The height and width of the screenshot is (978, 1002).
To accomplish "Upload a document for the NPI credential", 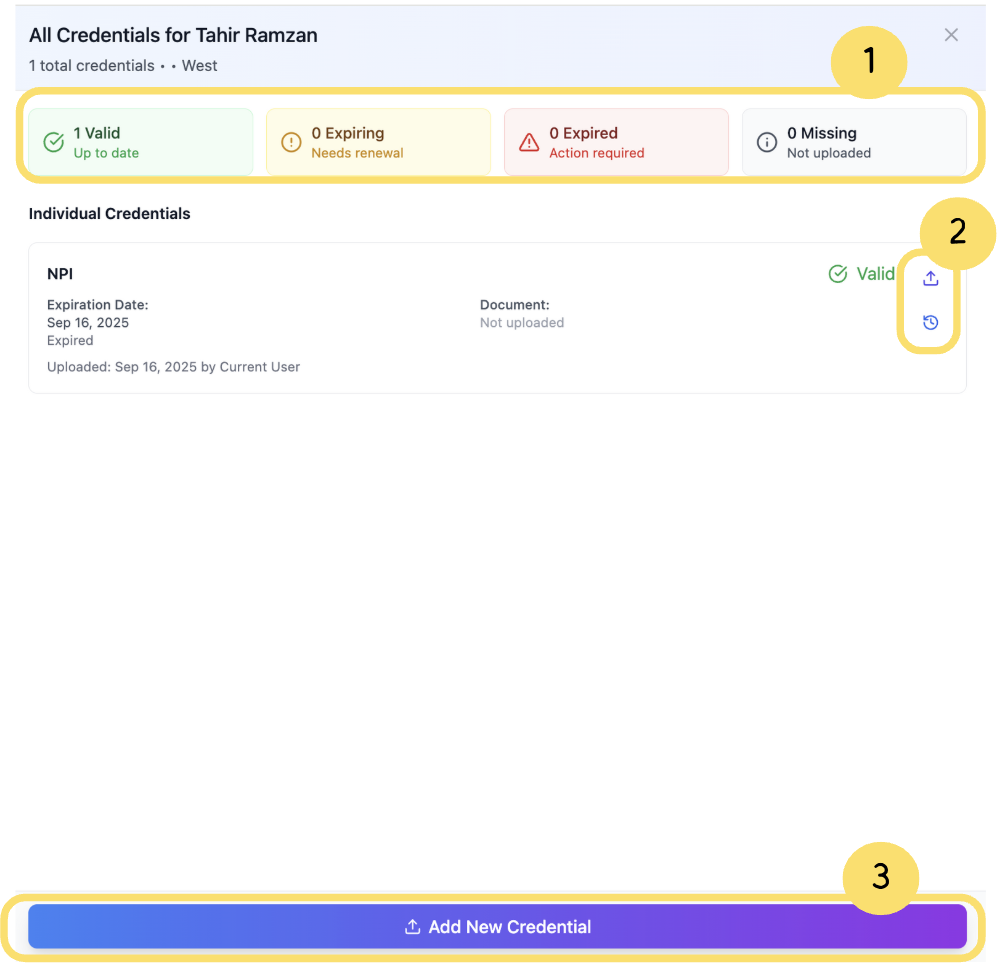I will (x=930, y=278).
